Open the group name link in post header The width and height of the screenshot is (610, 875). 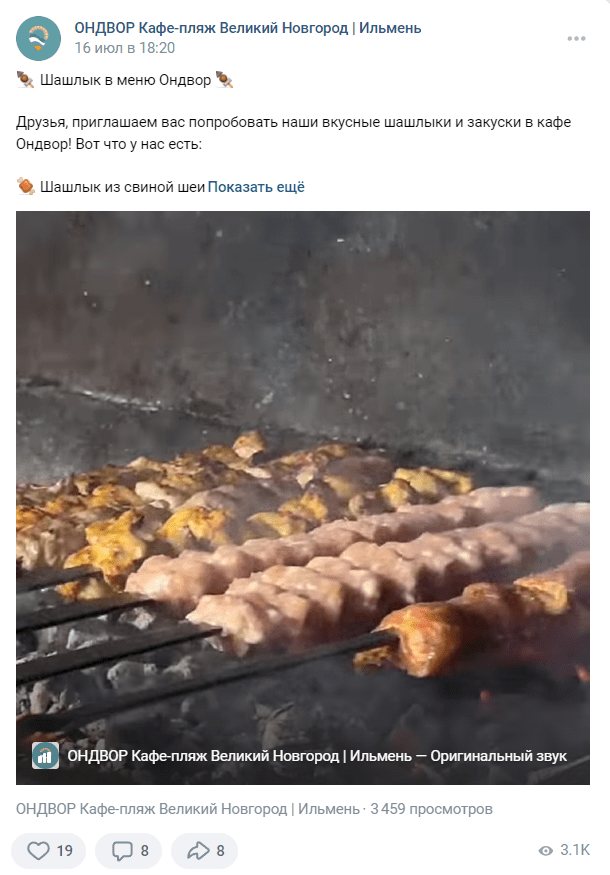click(x=248, y=28)
